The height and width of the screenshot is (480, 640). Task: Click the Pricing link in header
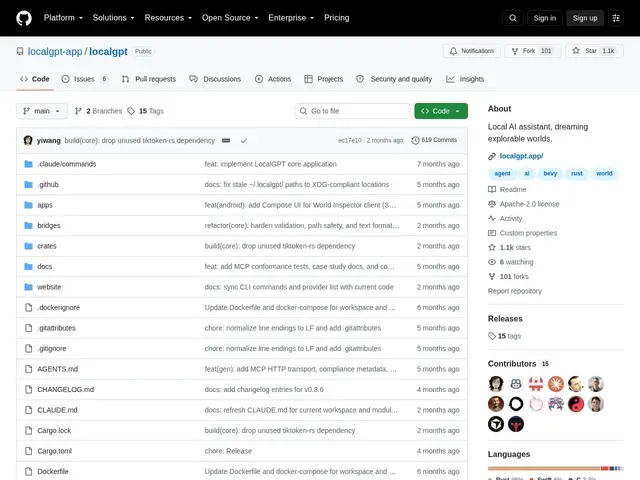coord(337,18)
